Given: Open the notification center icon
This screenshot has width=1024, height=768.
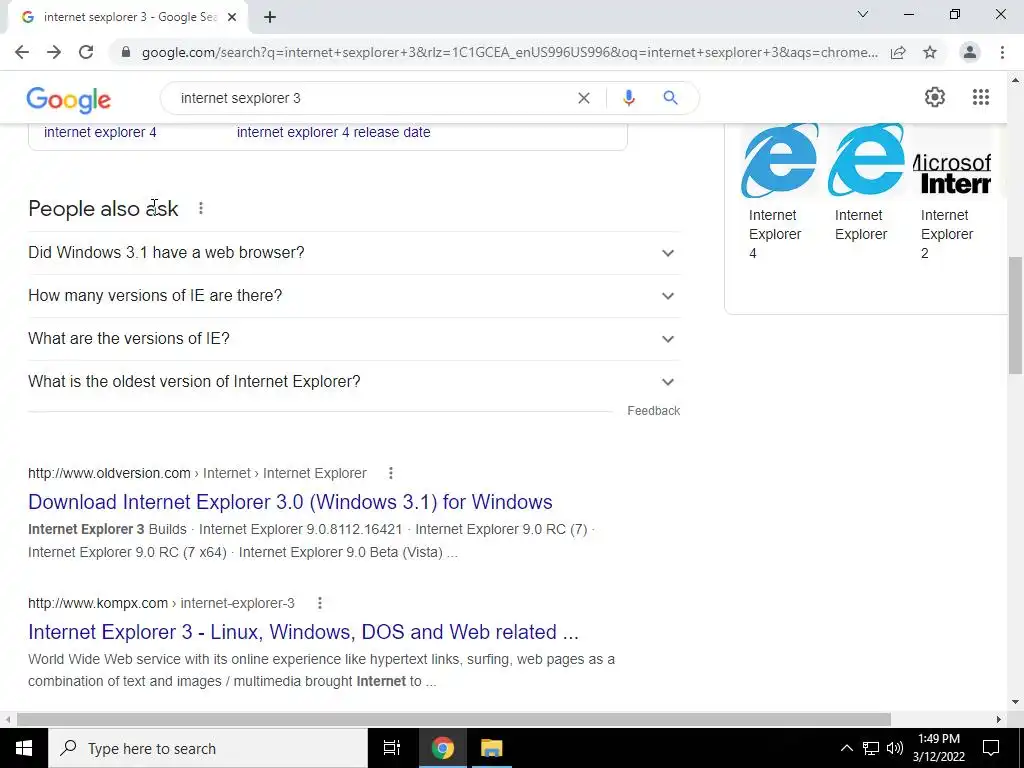Looking at the screenshot, I should [991, 748].
